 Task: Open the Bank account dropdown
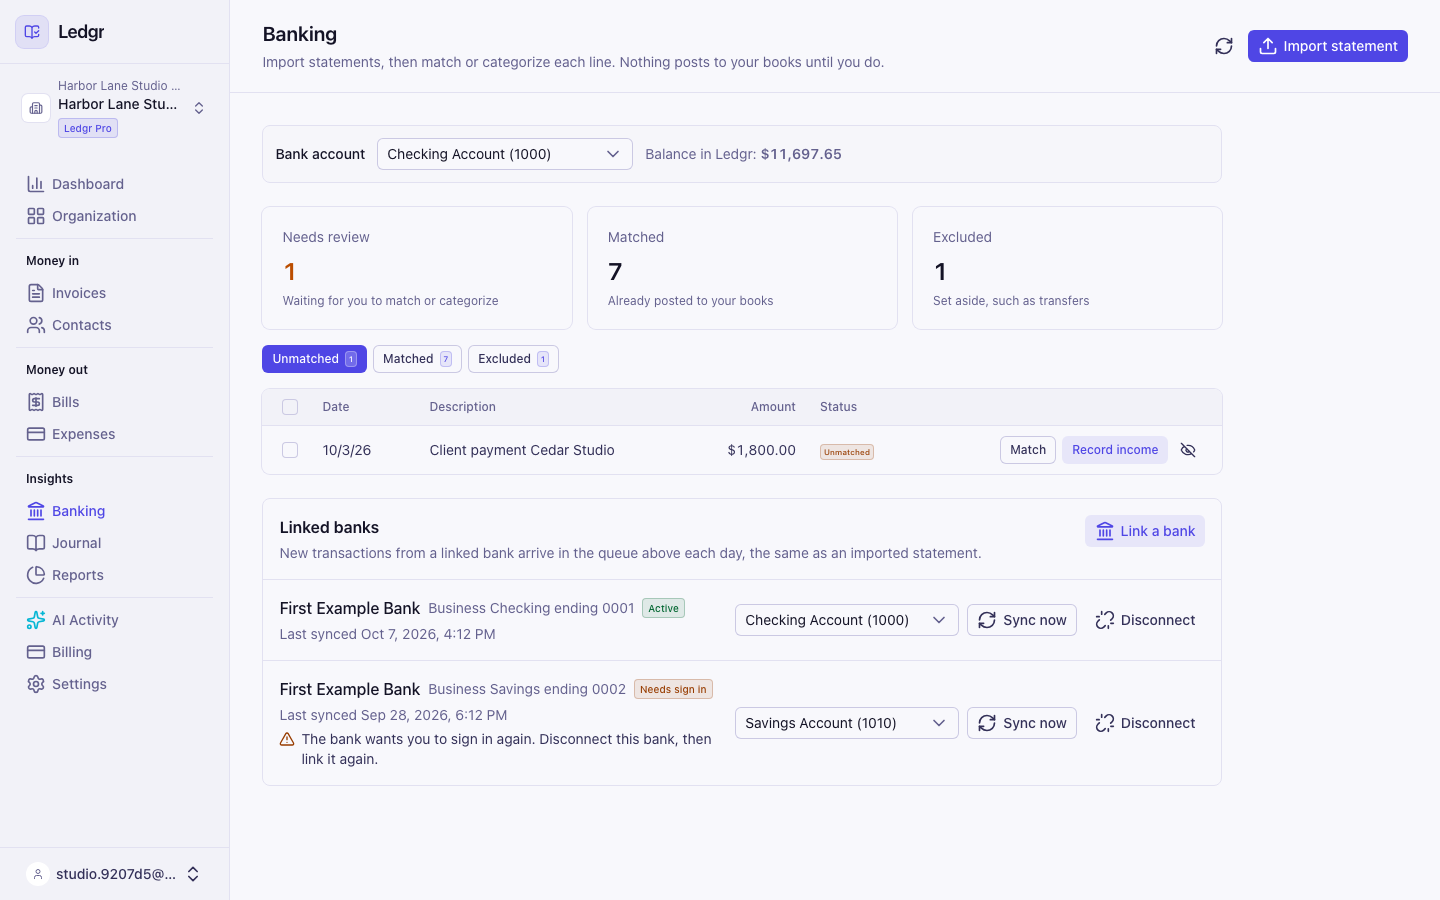coord(505,154)
